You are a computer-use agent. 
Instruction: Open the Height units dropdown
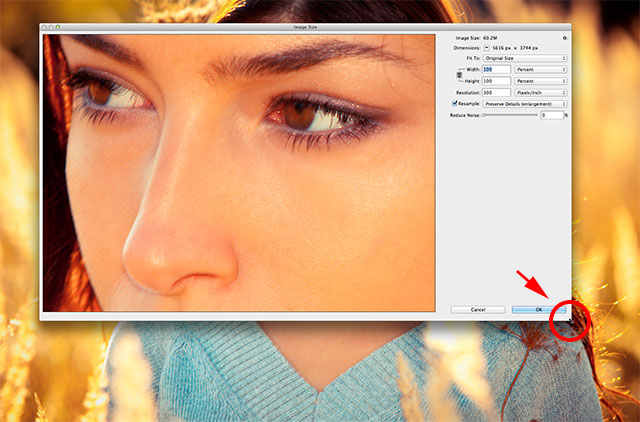[x=541, y=80]
